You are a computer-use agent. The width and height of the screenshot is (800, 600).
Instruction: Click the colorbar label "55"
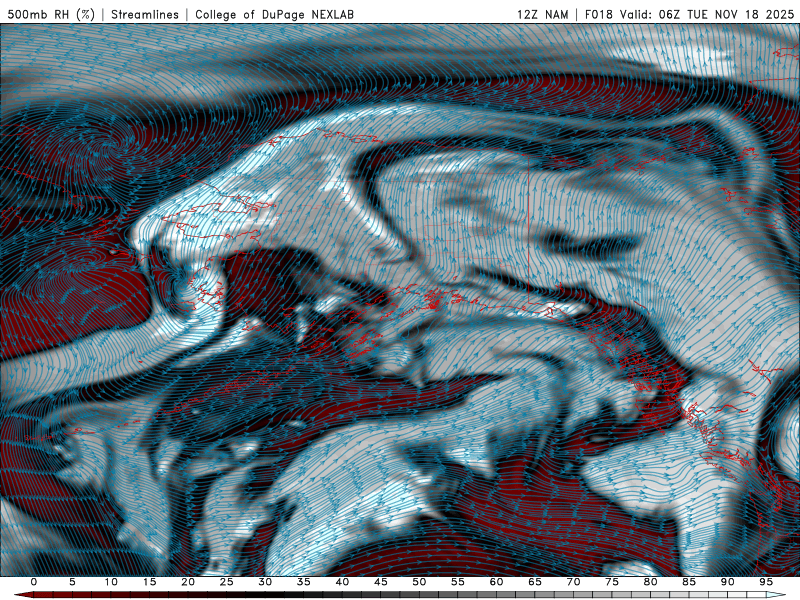(x=458, y=582)
